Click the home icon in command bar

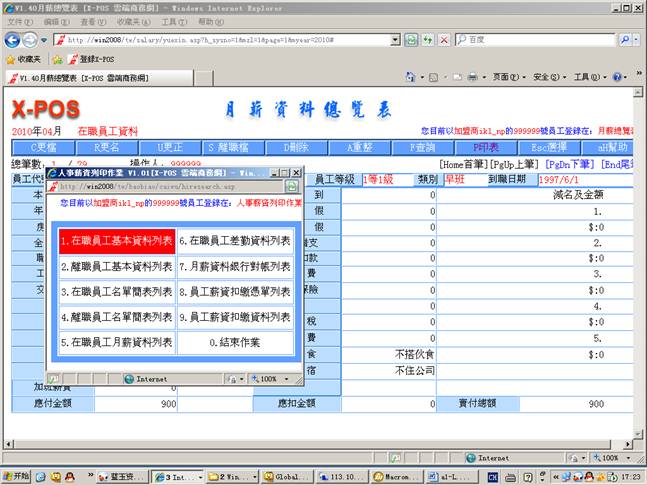coord(411,77)
